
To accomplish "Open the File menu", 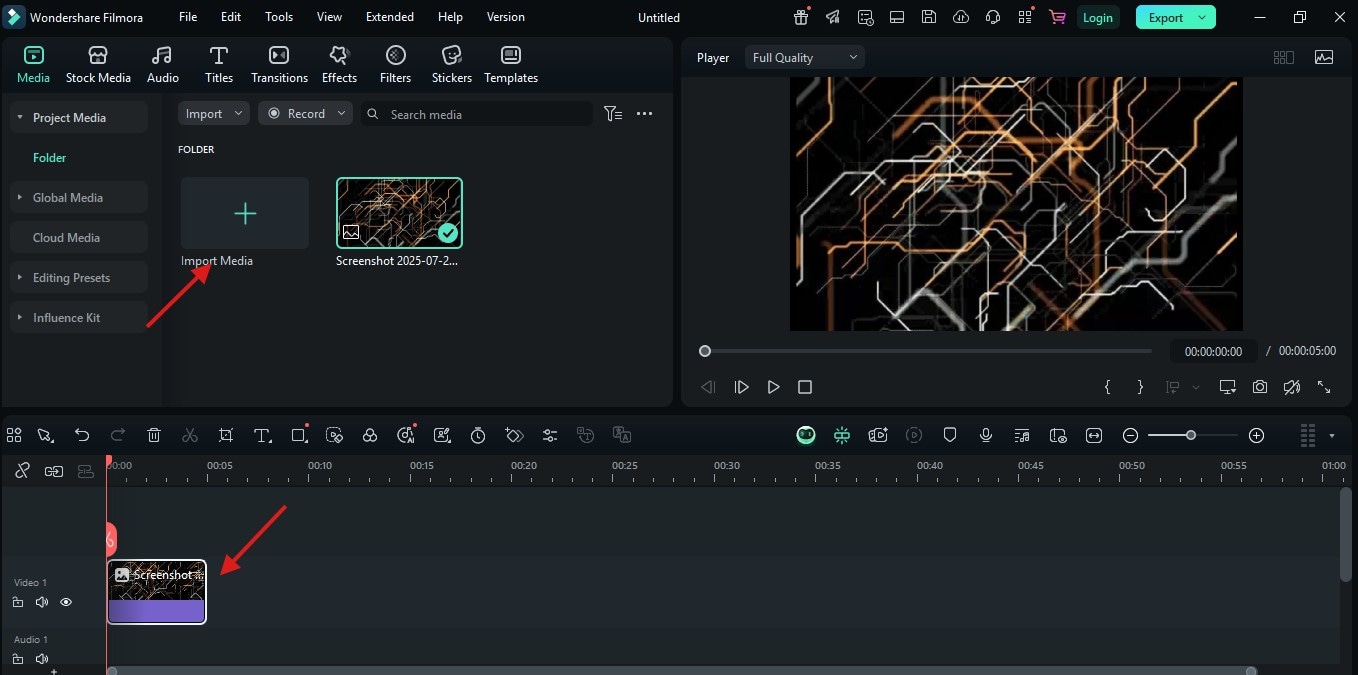I will point(188,17).
